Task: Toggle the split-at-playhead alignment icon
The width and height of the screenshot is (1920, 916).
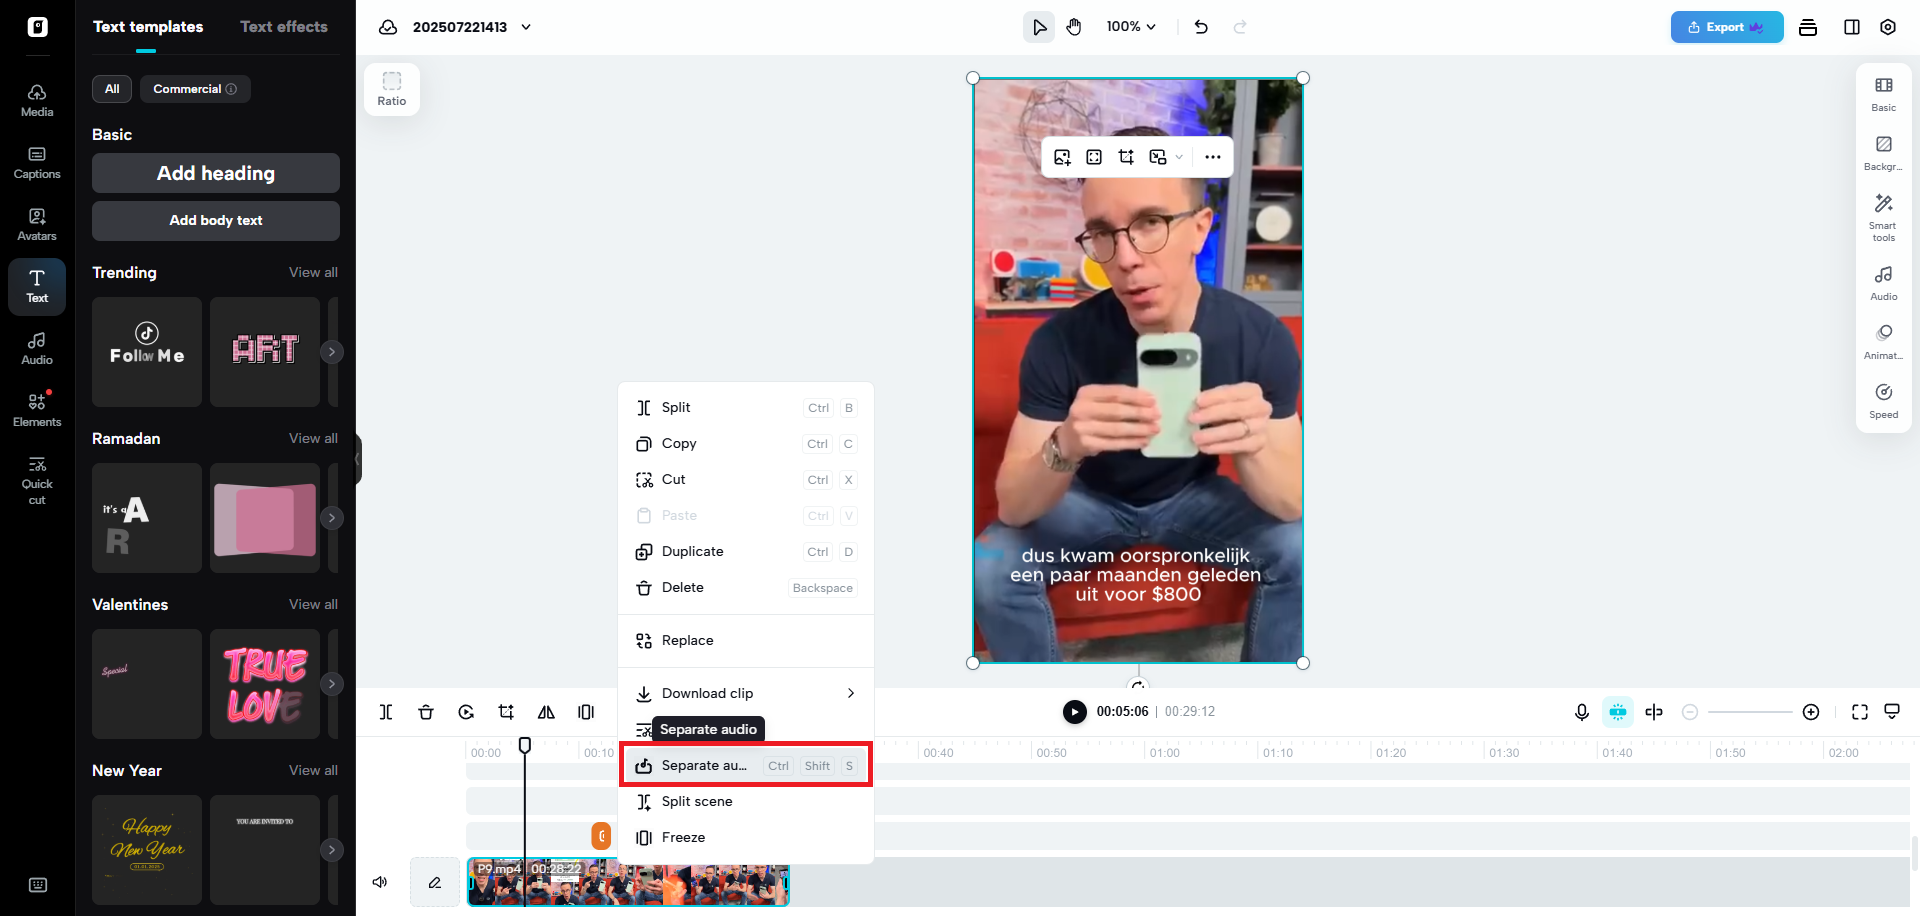Action: tap(1654, 712)
